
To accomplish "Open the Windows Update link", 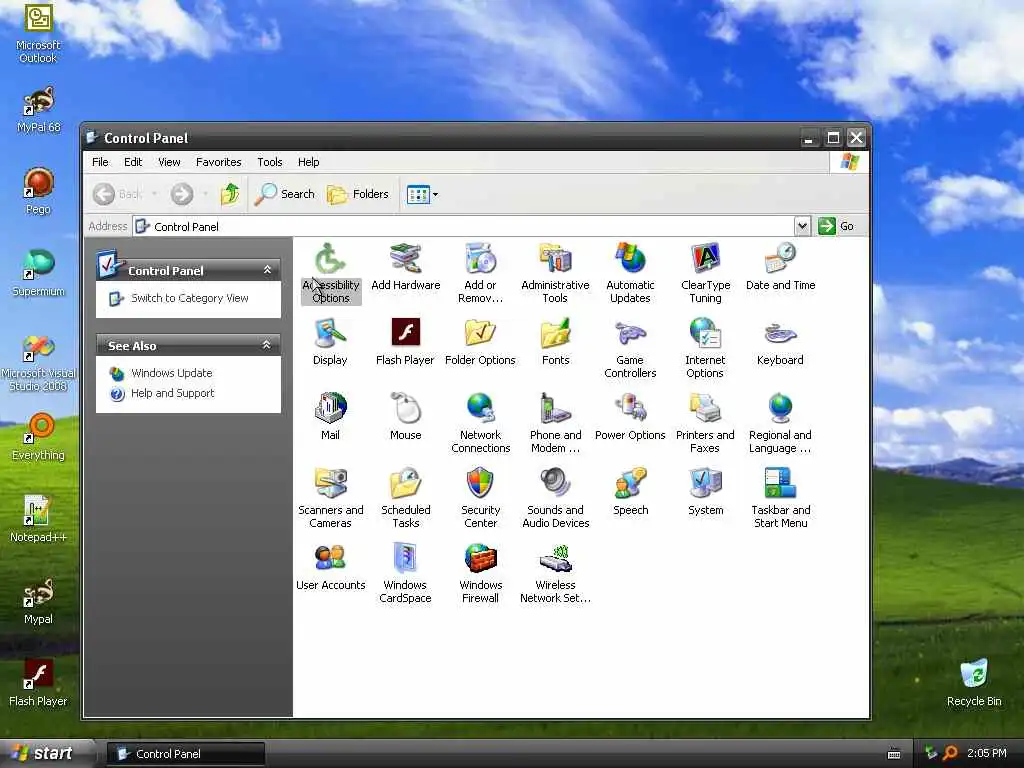I will 172,373.
